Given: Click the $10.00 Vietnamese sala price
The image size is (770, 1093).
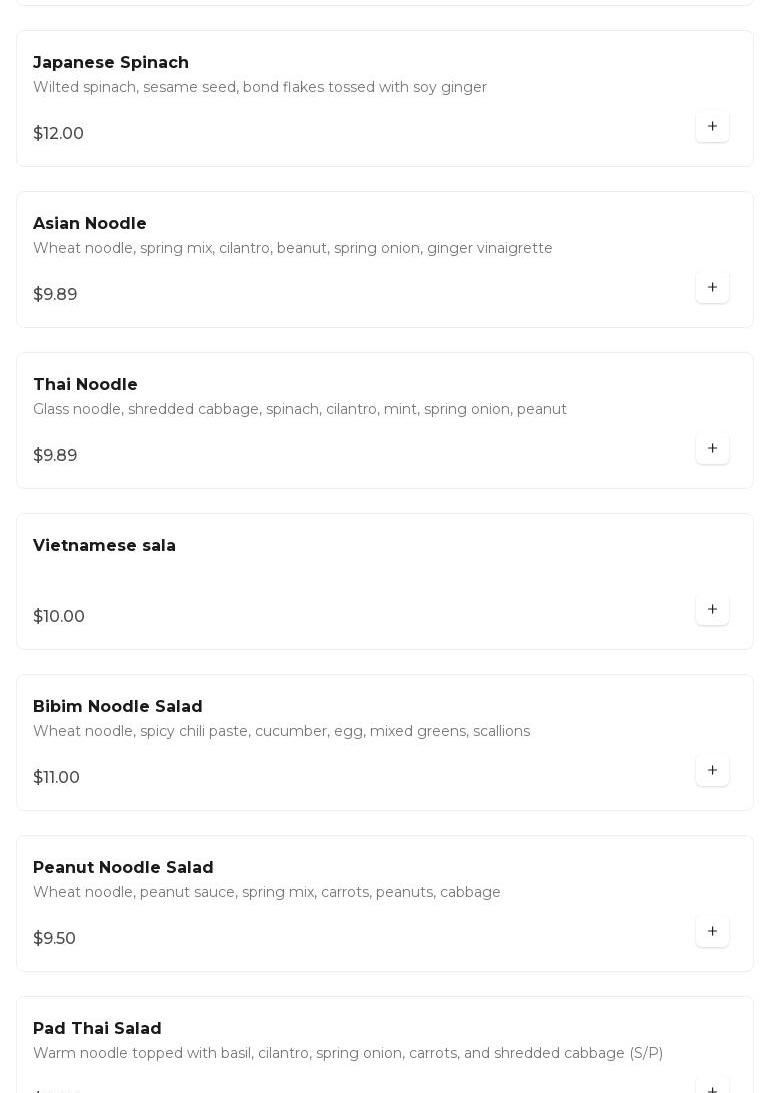Looking at the screenshot, I should click(x=59, y=617).
